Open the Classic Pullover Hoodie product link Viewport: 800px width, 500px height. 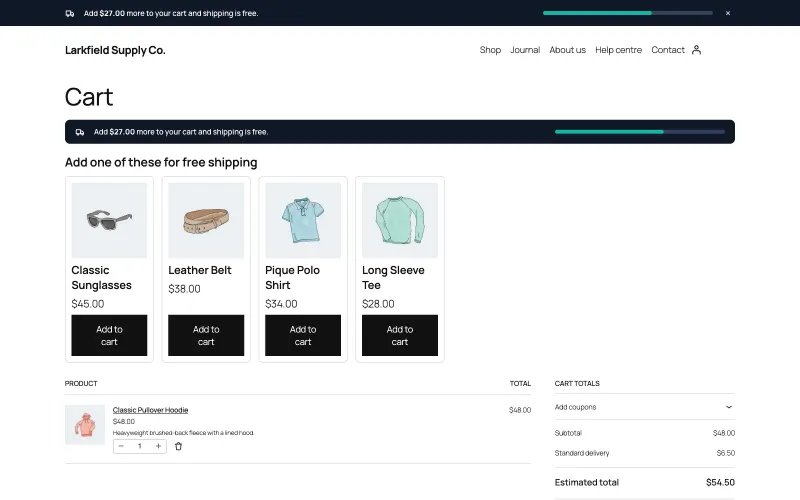(x=151, y=410)
